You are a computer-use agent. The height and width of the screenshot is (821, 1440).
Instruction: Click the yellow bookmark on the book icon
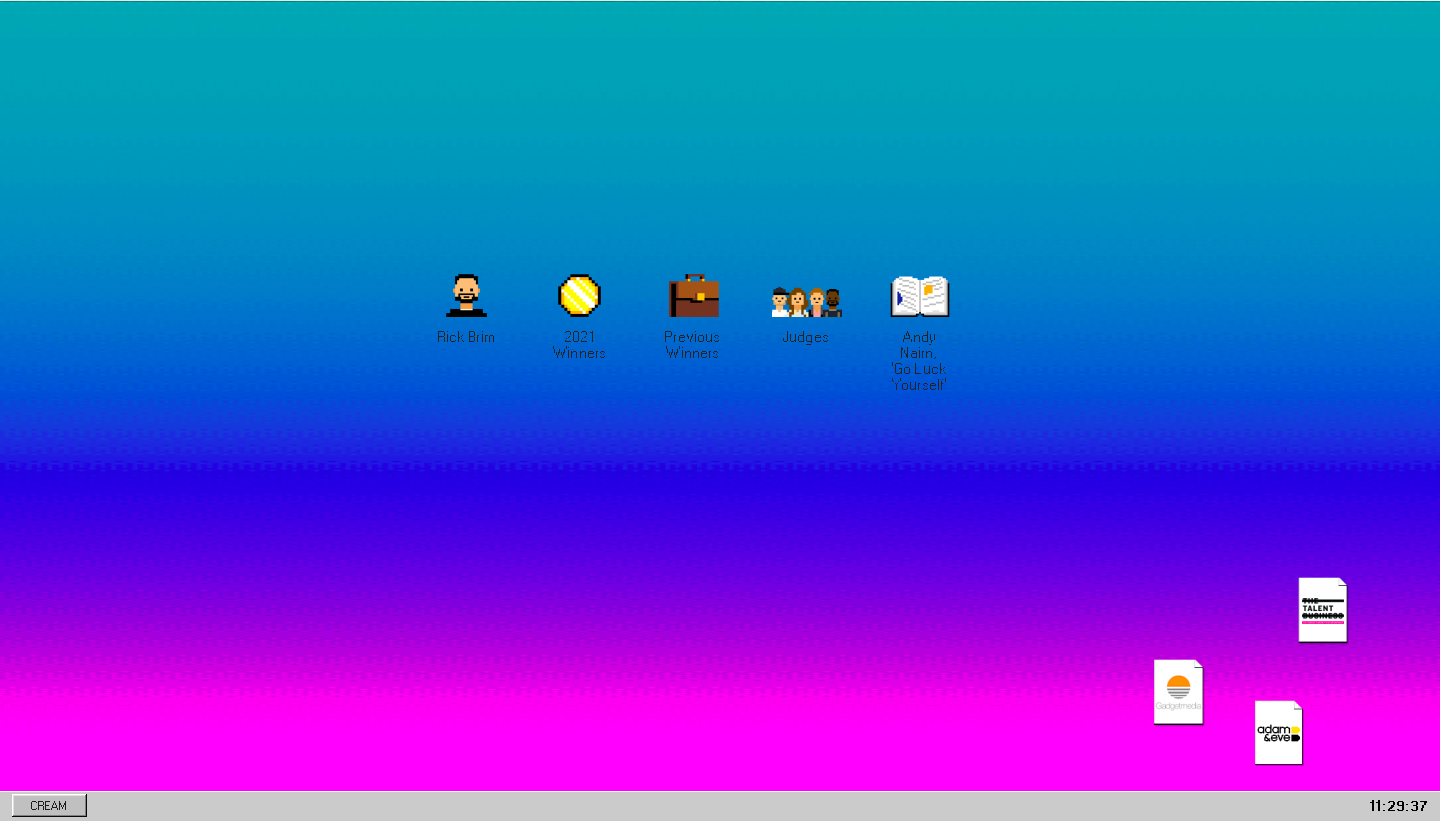[930, 291]
